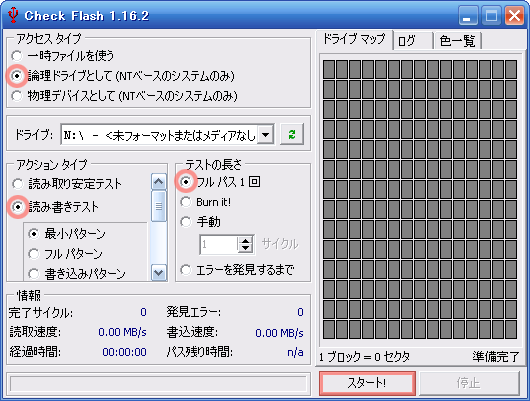The height and width of the screenshot is (401, 530).
Task: Click the 読取速度 0.00 MB/s value
Action: tap(122, 332)
